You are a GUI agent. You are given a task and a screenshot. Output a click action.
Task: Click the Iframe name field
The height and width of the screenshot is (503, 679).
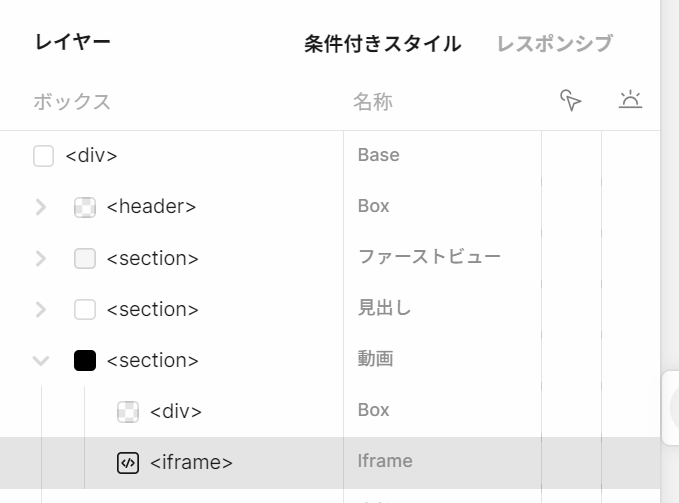tap(385, 461)
